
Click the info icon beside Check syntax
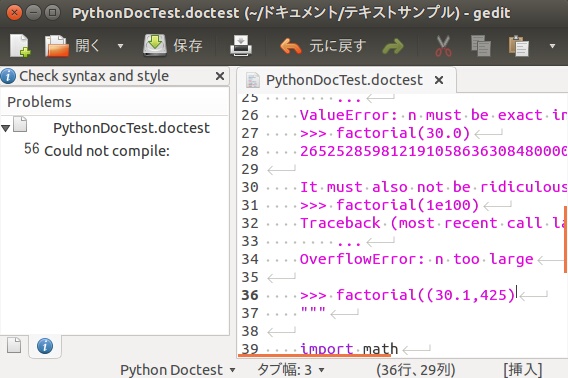click(8, 76)
